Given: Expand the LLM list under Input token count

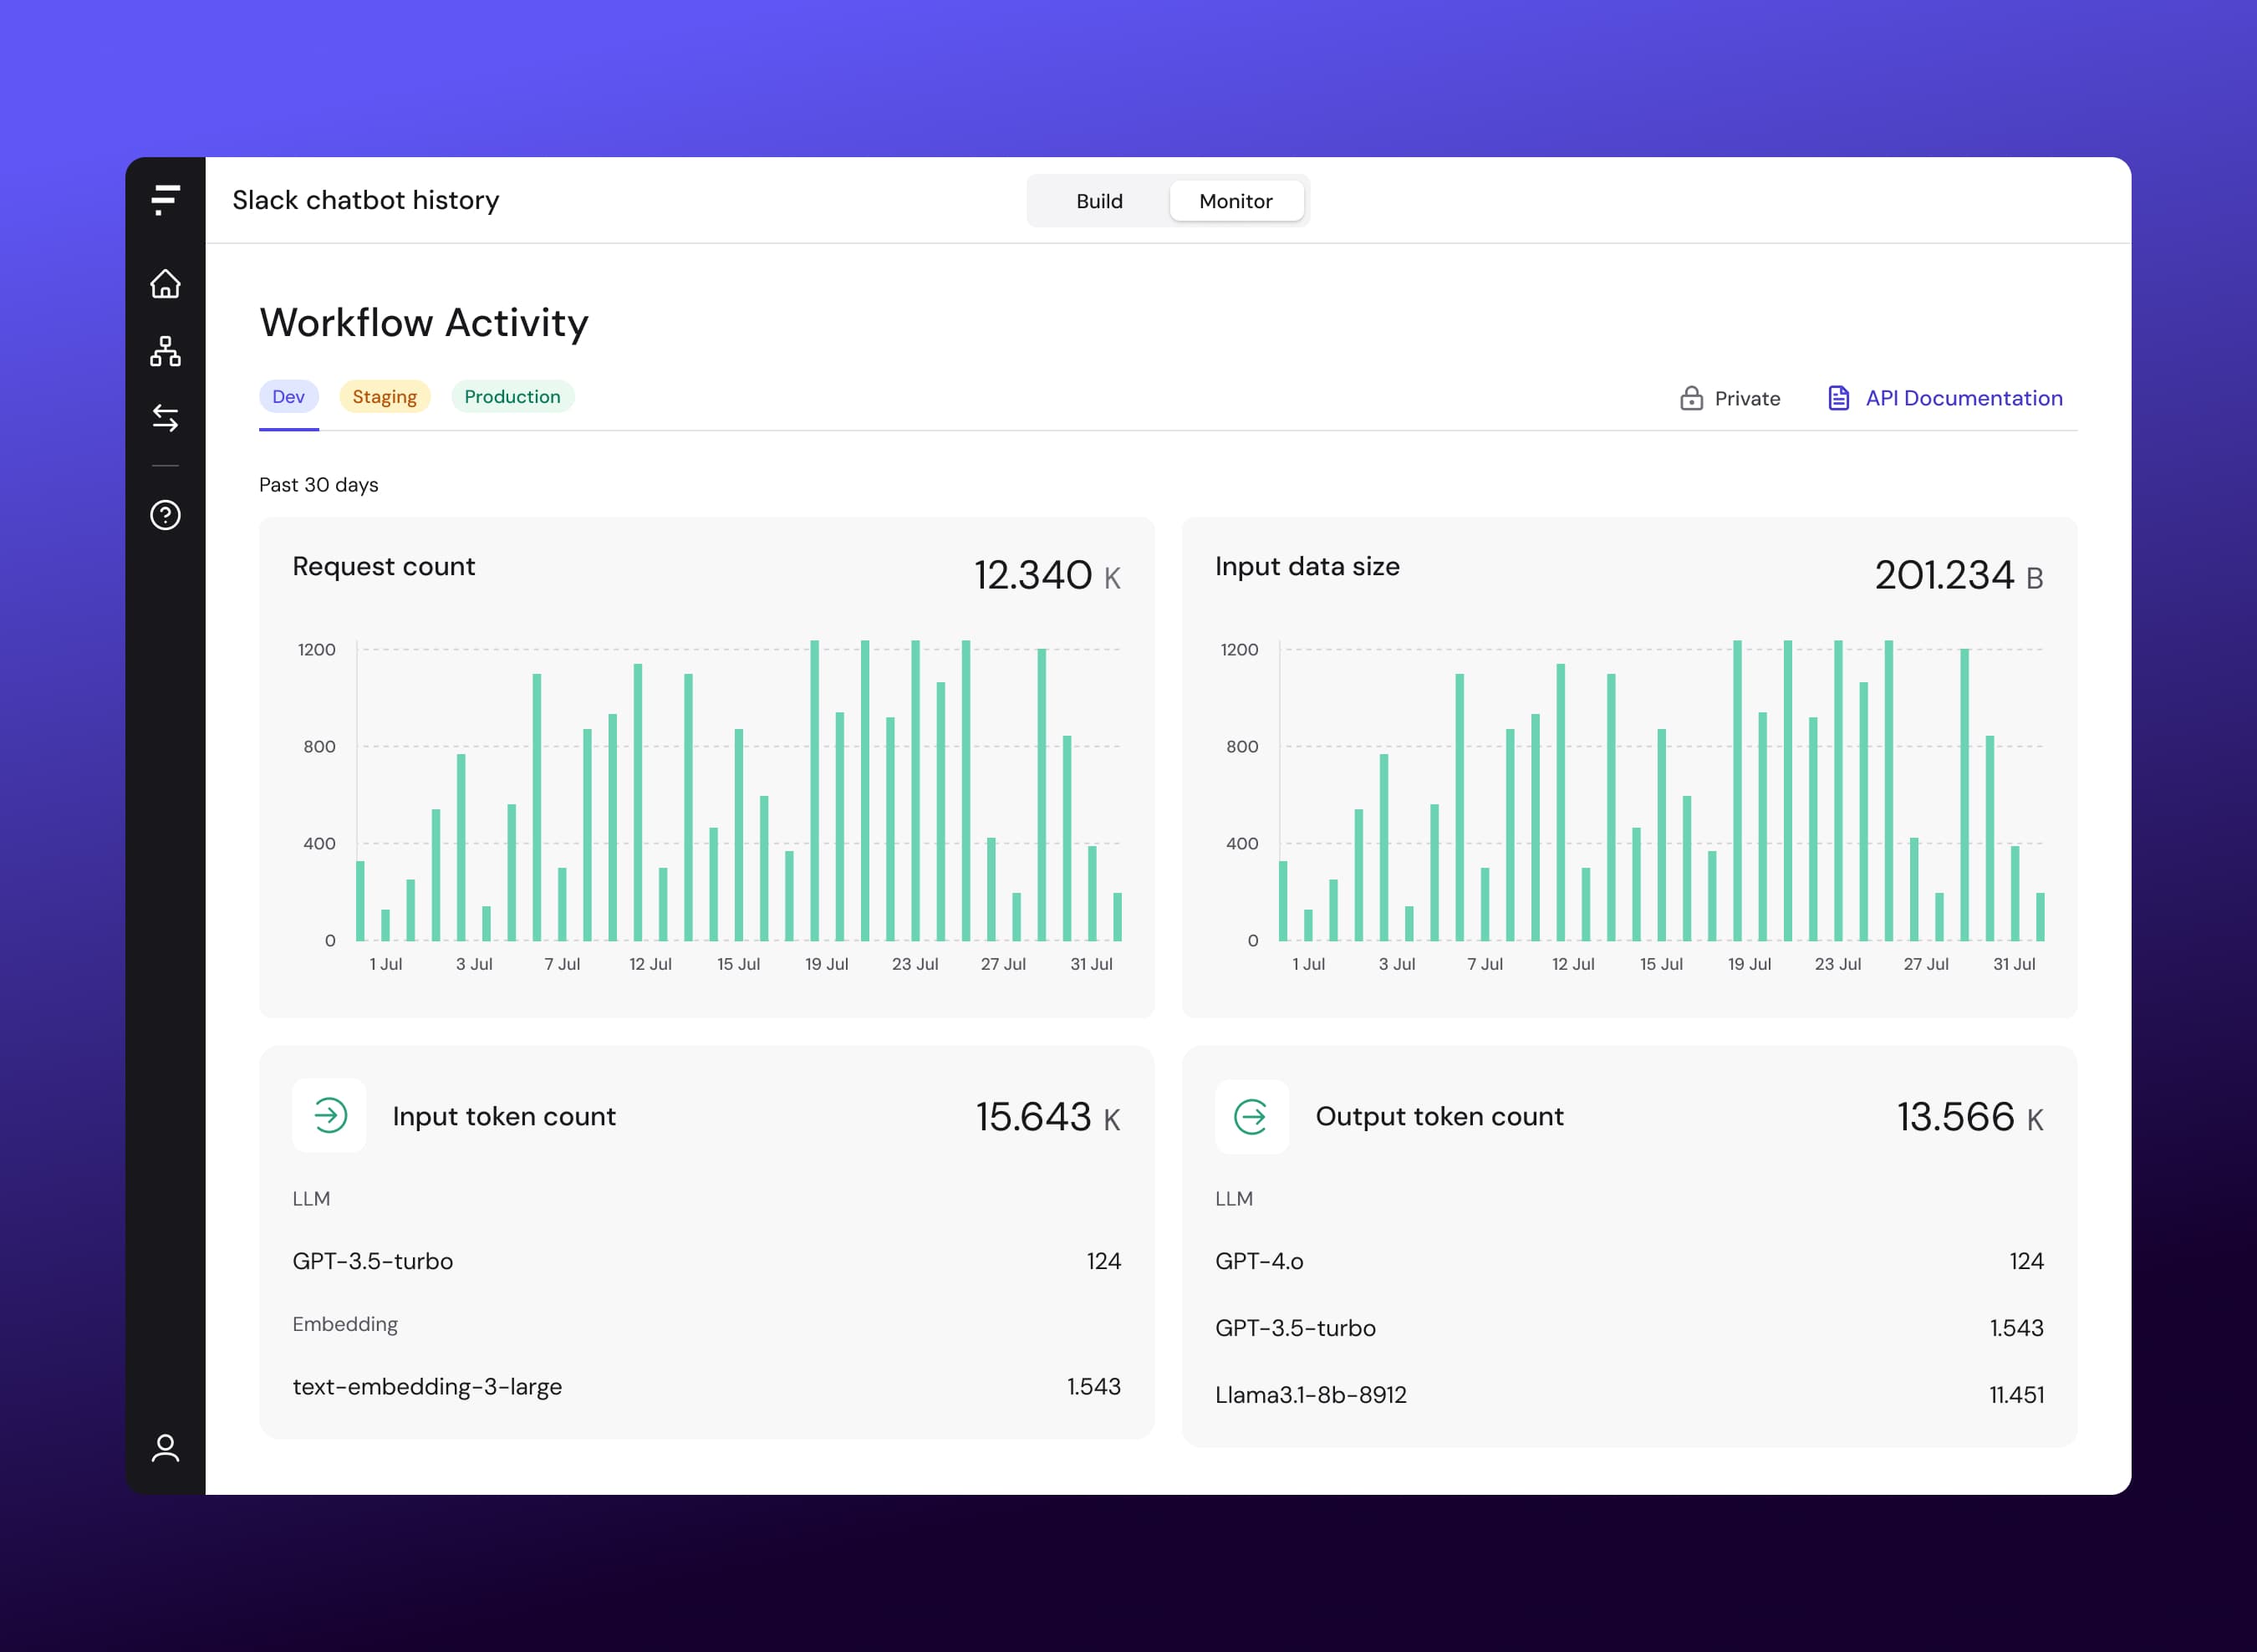Looking at the screenshot, I should pos(313,1198).
